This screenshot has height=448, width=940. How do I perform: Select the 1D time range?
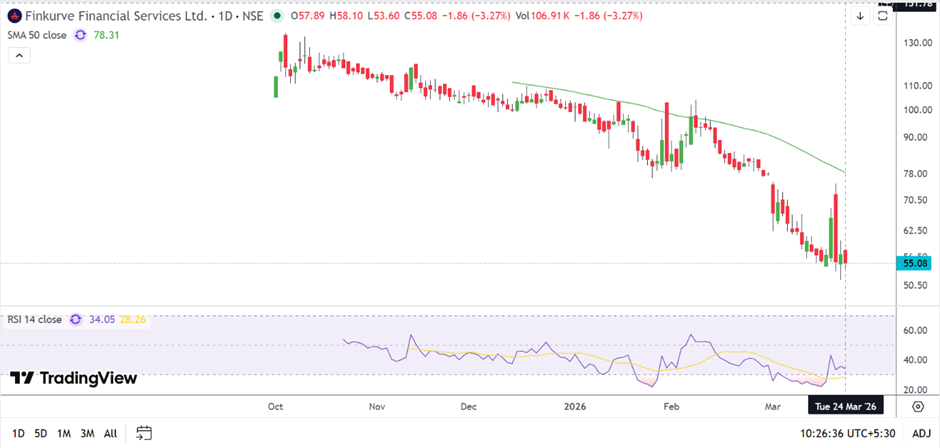[18, 433]
